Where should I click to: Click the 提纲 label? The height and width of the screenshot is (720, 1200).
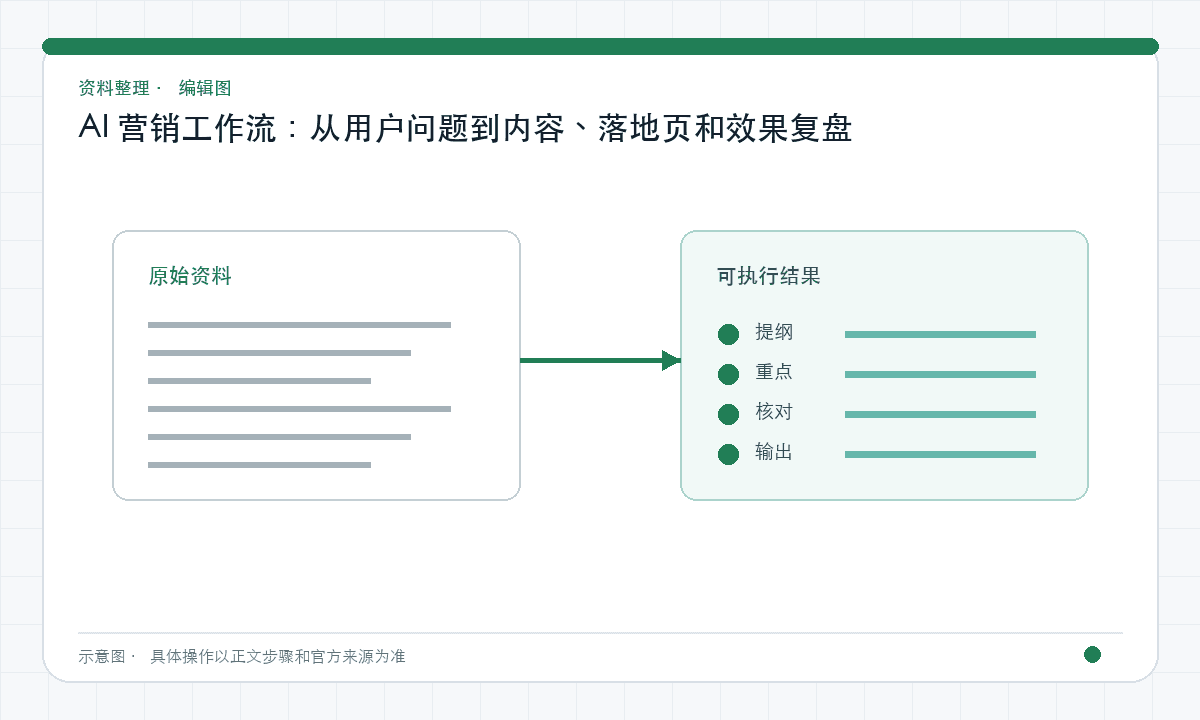click(774, 332)
